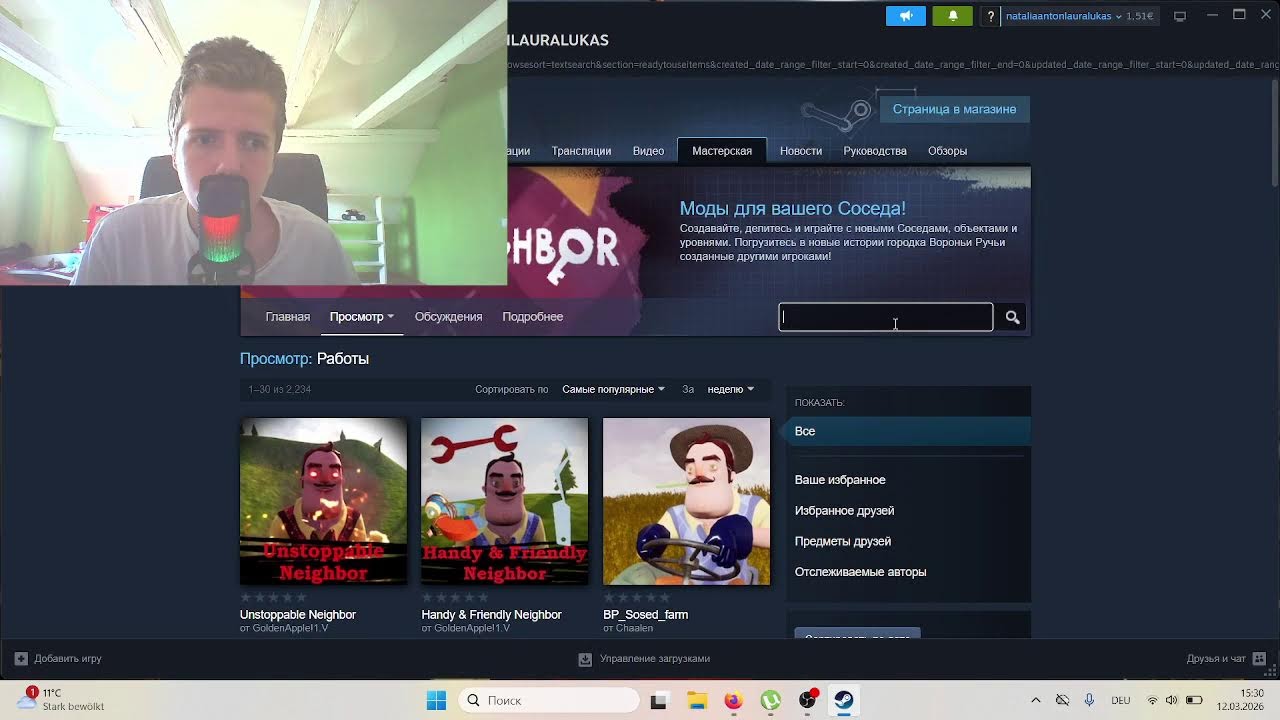Screen dimensions: 1280x720
Task: Click the downloads icon beside Управление загрузками
Action: point(585,659)
